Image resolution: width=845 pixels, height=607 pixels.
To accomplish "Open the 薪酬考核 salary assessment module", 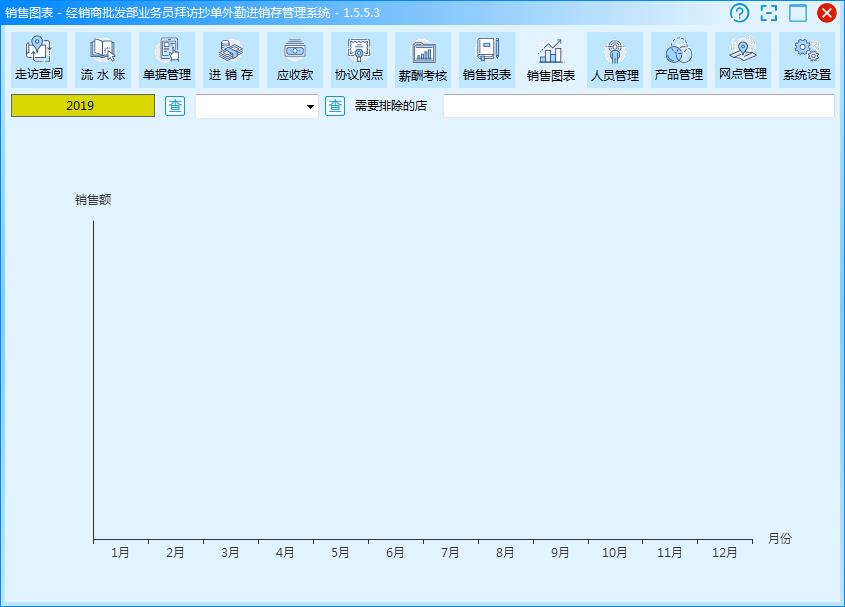I will [x=423, y=60].
